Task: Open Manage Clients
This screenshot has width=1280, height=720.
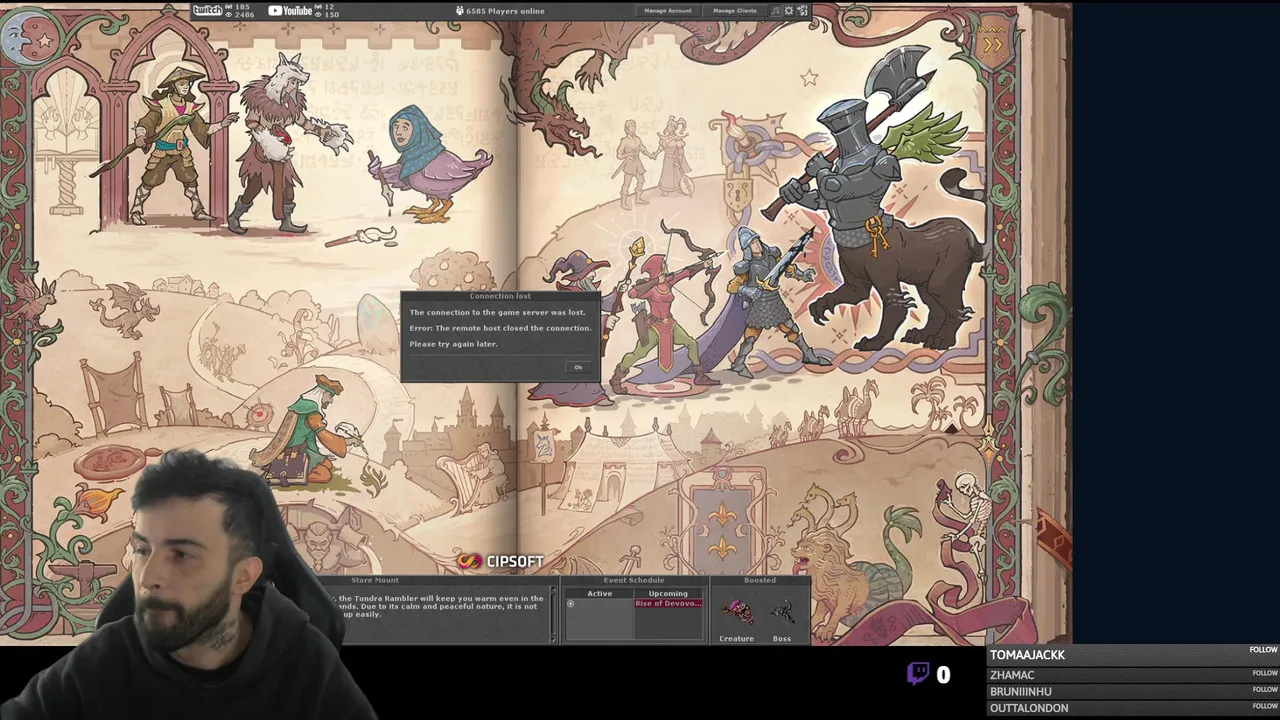Action: (735, 11)
